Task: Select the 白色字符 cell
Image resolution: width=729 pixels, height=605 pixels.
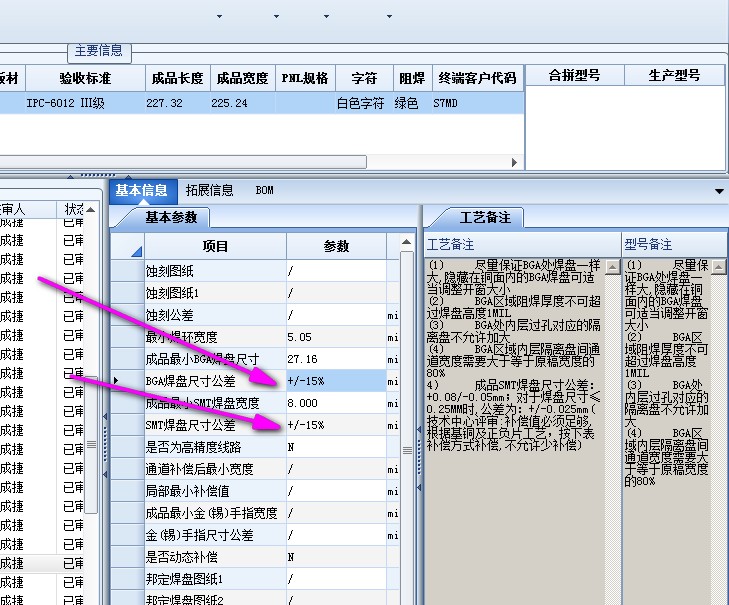Action: (x=364, y=103)
